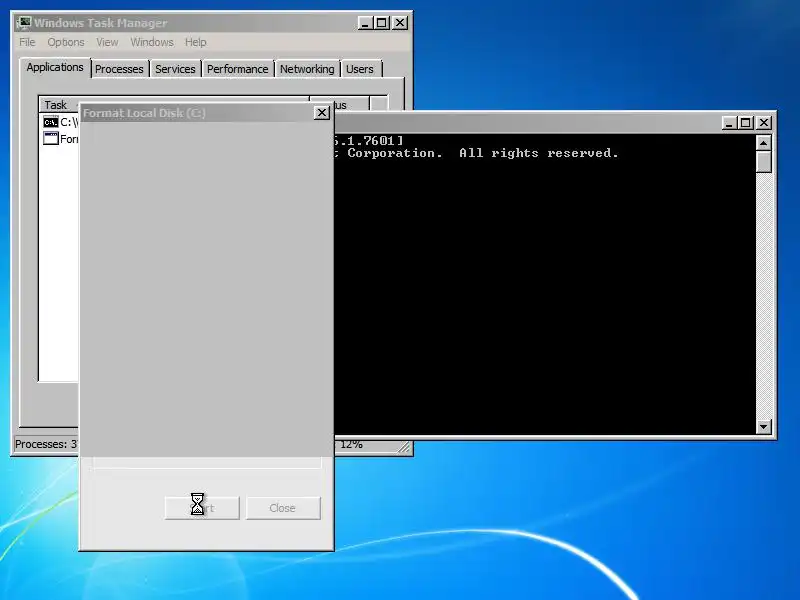Click the Task Manager resize grip

click(404, 447)
